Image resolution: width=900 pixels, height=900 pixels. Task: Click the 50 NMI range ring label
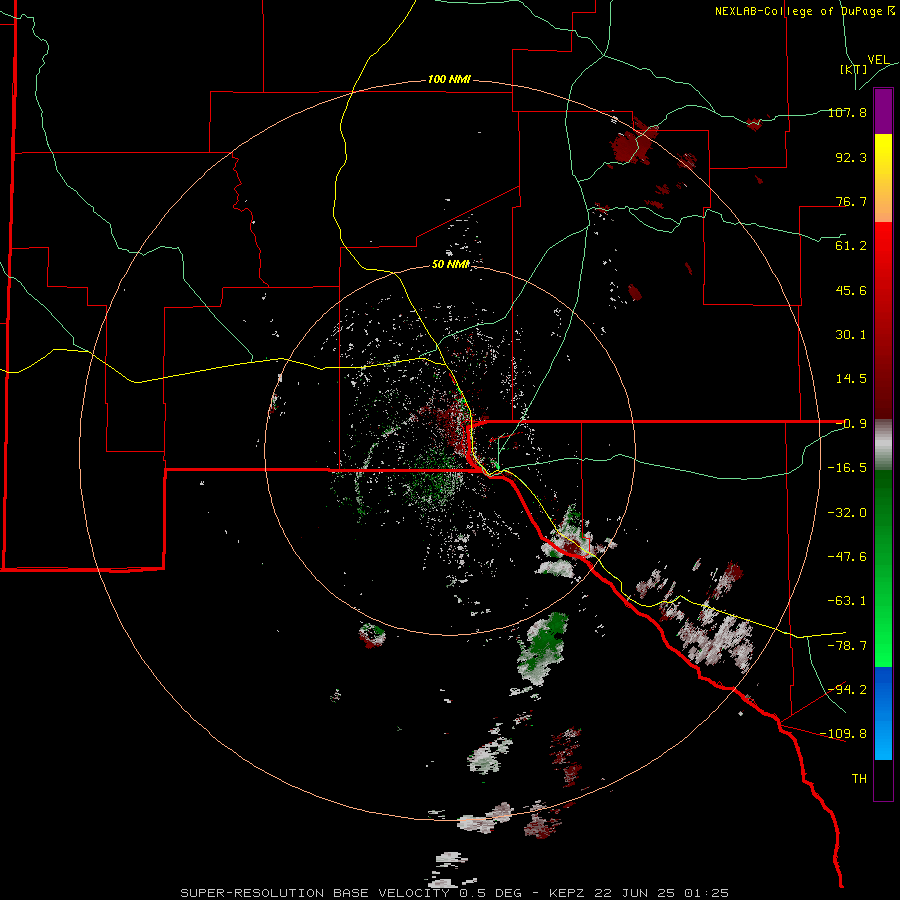(451, 264)
